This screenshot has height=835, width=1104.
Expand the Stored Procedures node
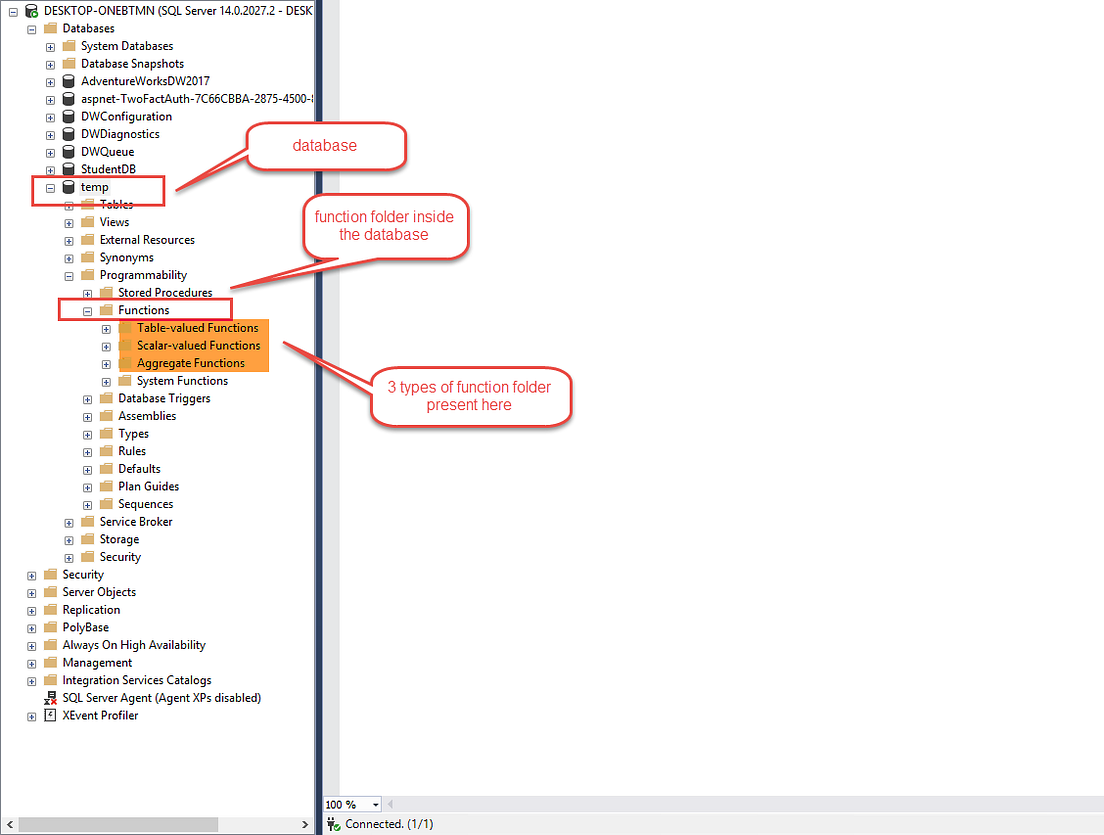[87, 292]
